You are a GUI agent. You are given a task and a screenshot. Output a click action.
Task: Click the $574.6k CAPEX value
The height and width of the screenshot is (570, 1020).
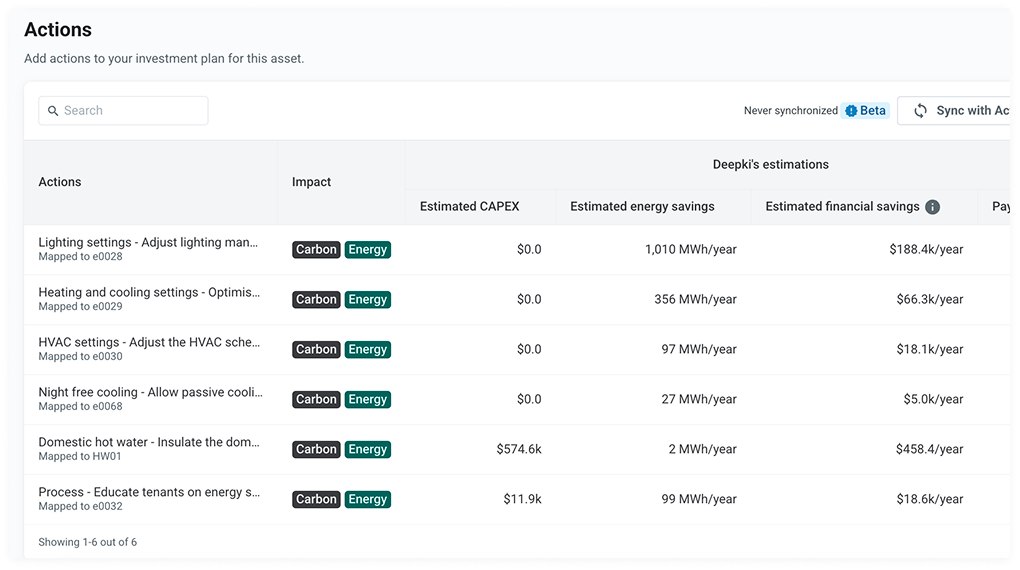click(519, 450)
